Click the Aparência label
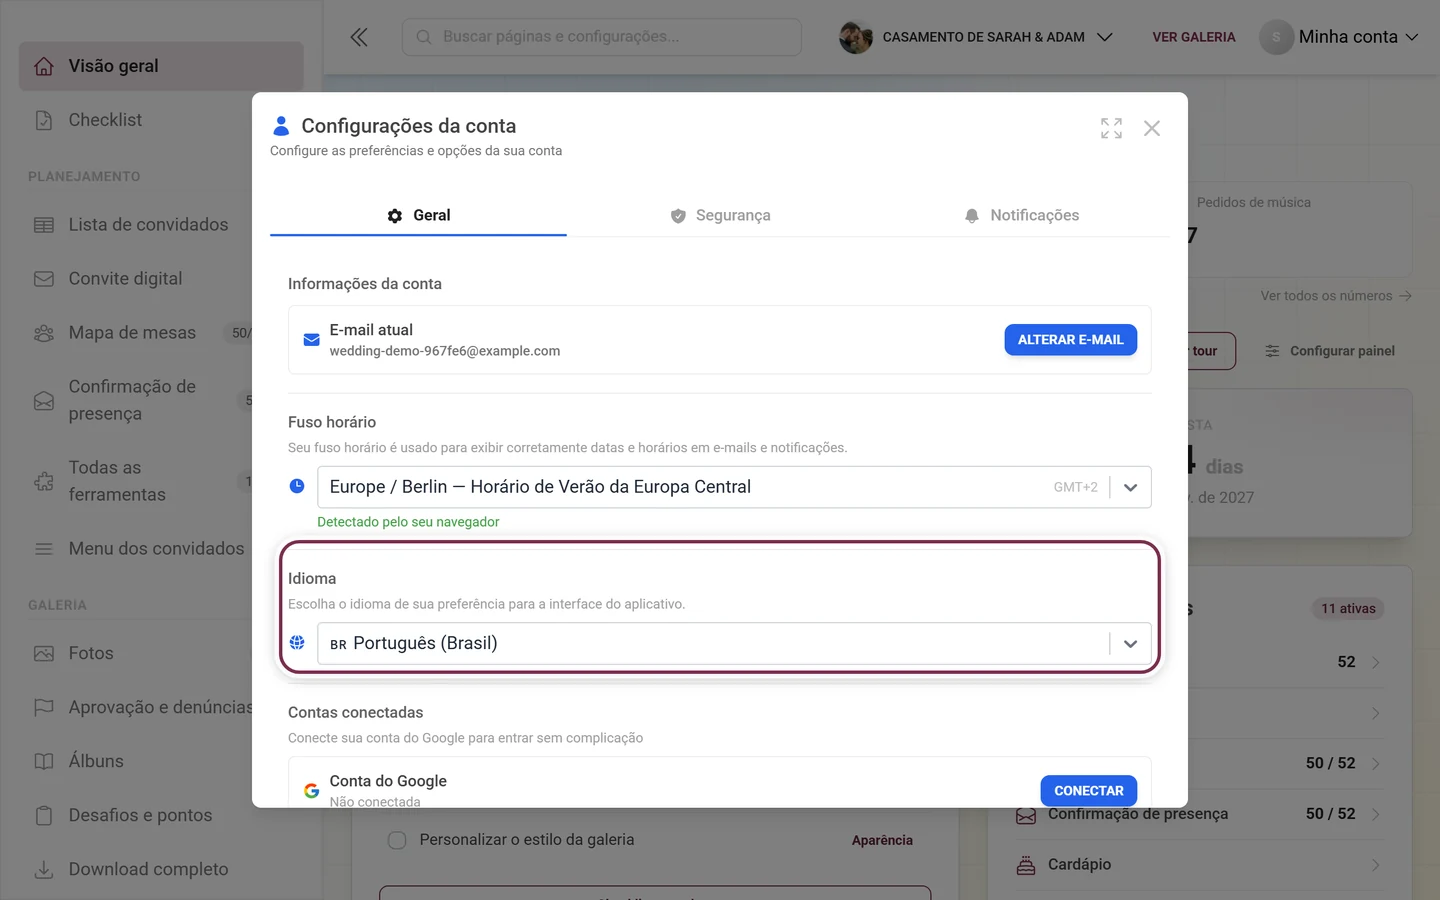1440x900 pixels. tap(882, 840)
